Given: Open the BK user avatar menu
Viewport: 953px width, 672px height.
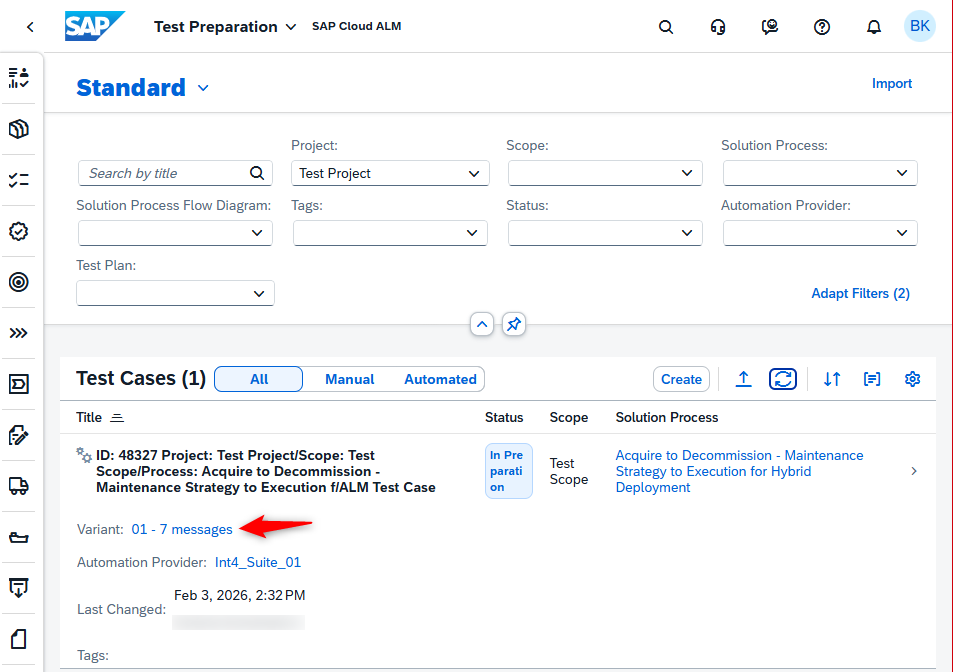Looking at the screenshot, I should (920, 26).
